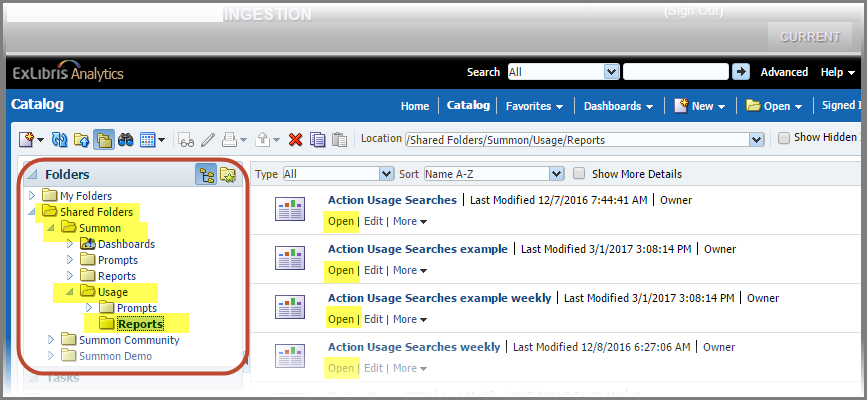The width and height of the screenshot is (867, 400).
Task: Click the New object icon in catalog toolbar
Action: pos(27,139)
